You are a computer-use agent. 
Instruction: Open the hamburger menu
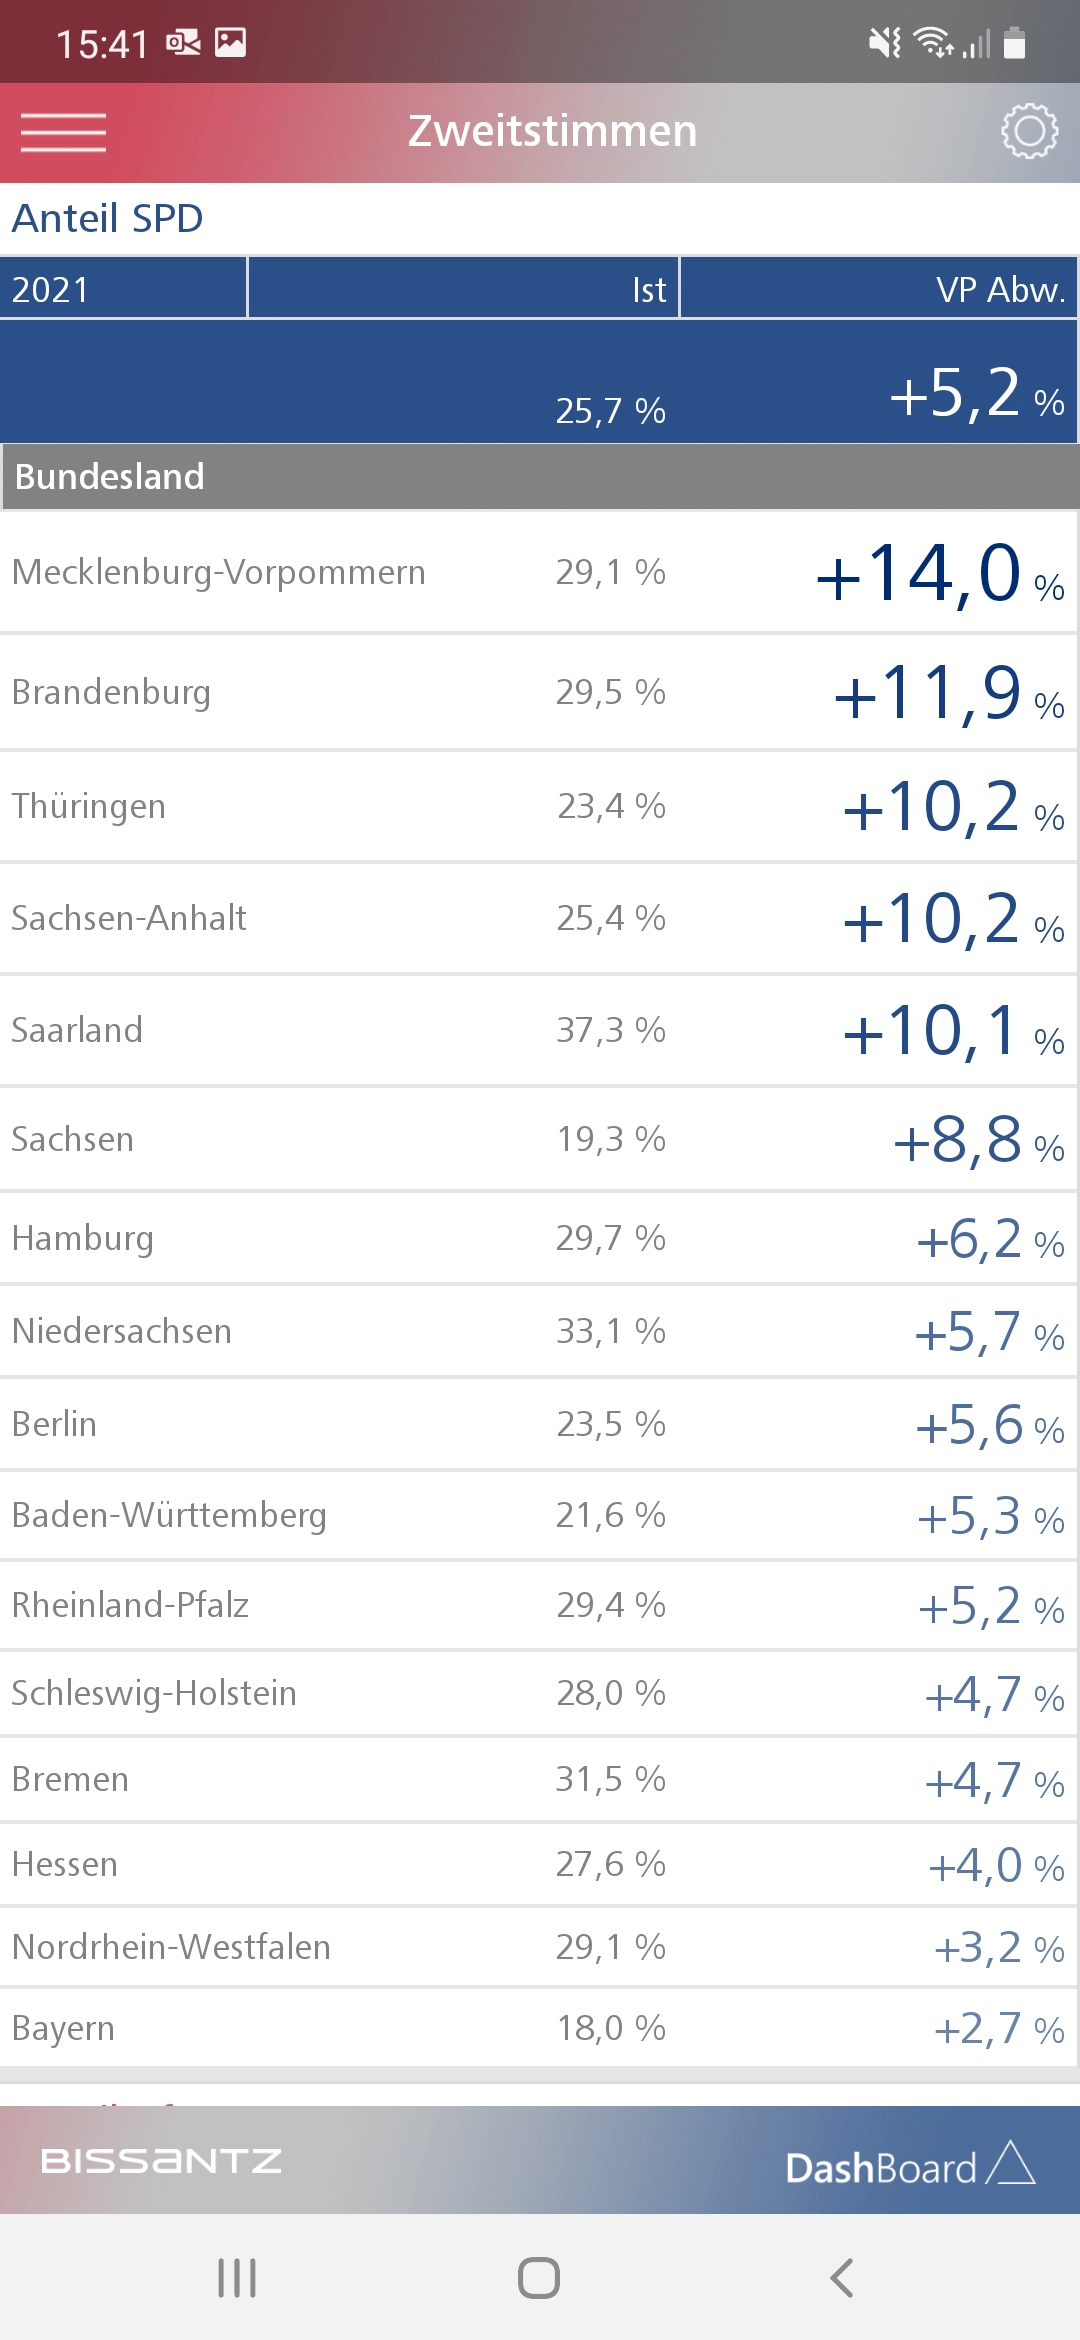(x=63, y=132)
